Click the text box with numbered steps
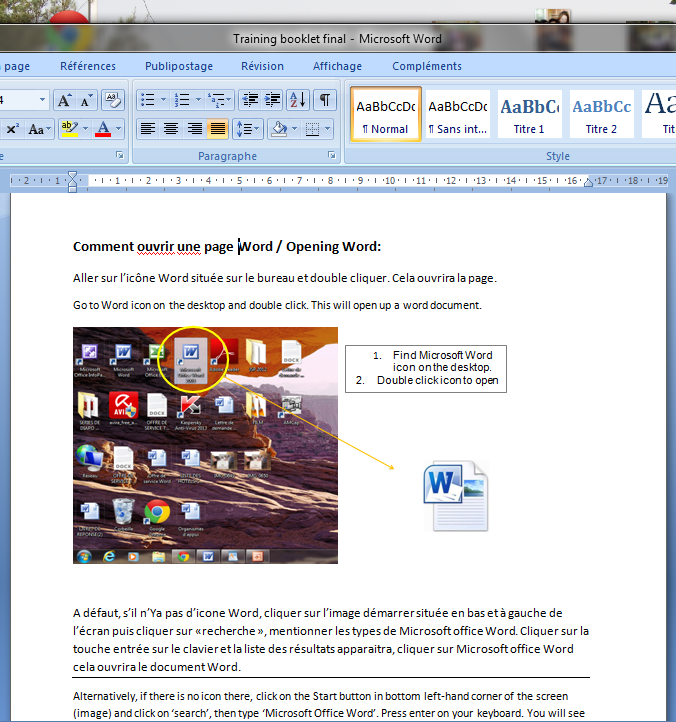Screen dimensions: 676x722 426,369
